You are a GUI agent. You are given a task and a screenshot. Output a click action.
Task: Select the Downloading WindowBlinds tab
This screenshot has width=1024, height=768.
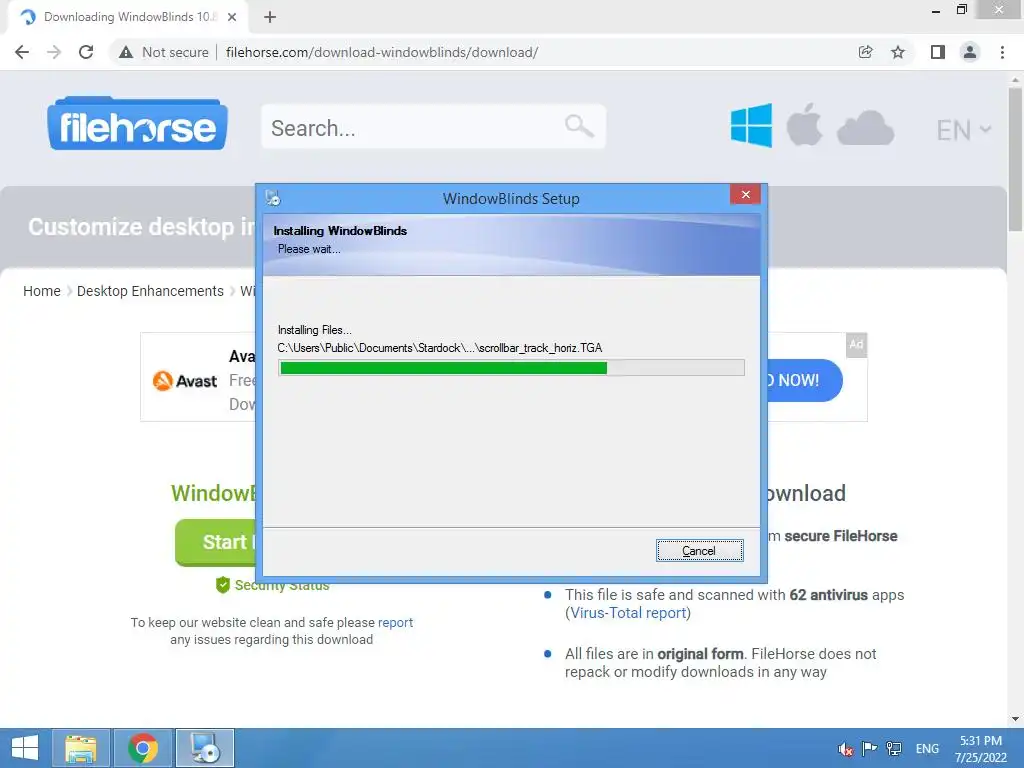coord(127,17)
